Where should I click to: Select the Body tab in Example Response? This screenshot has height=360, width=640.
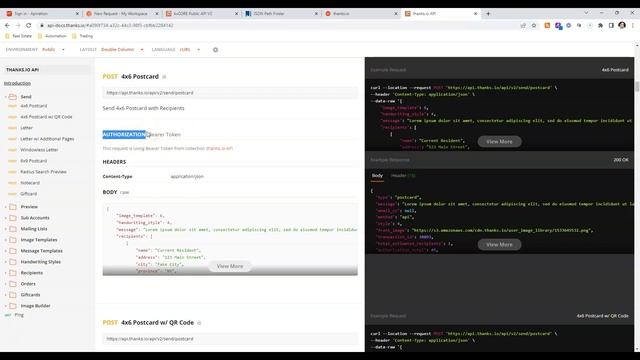coord(377,176)
